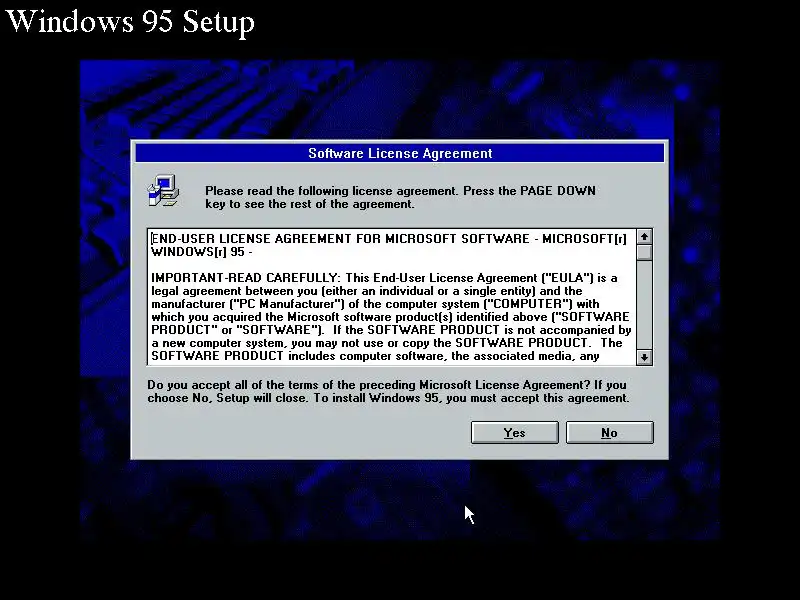
Task: Click the Software License Agreement title bar
Action: pyautogui.click(x=400, y=153)
